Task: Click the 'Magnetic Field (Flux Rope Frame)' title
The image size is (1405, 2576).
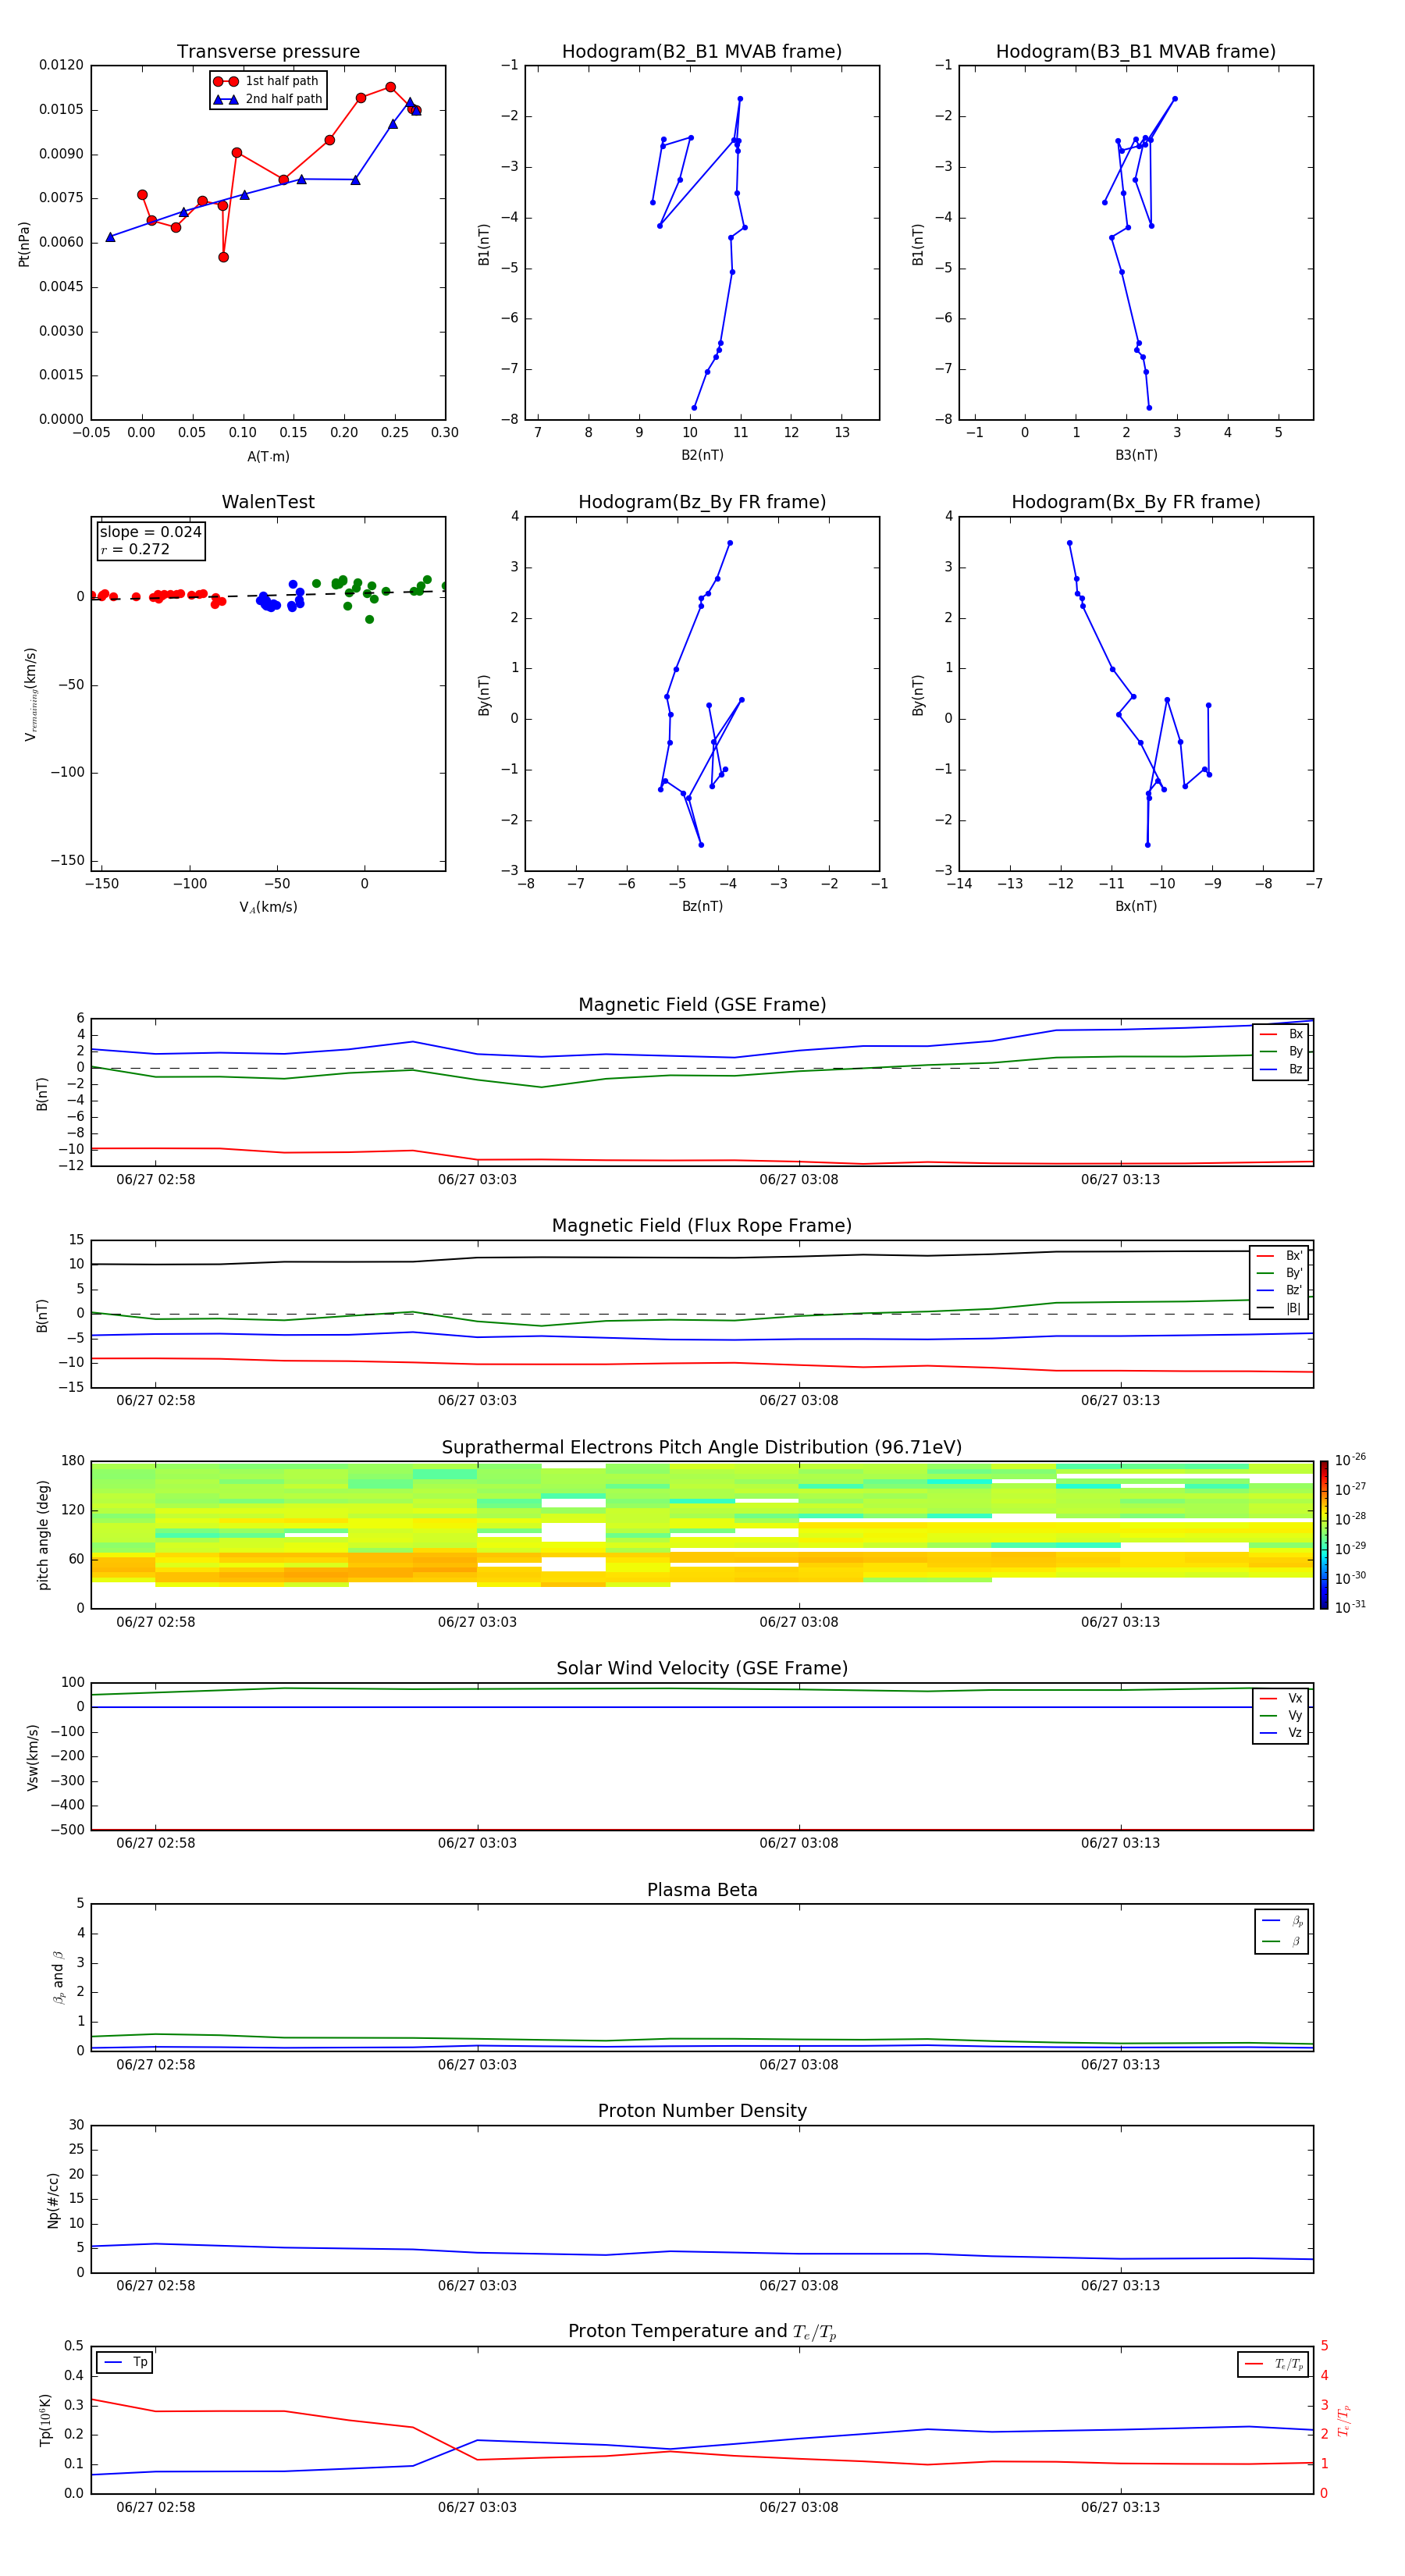Action: [702, 1226]
